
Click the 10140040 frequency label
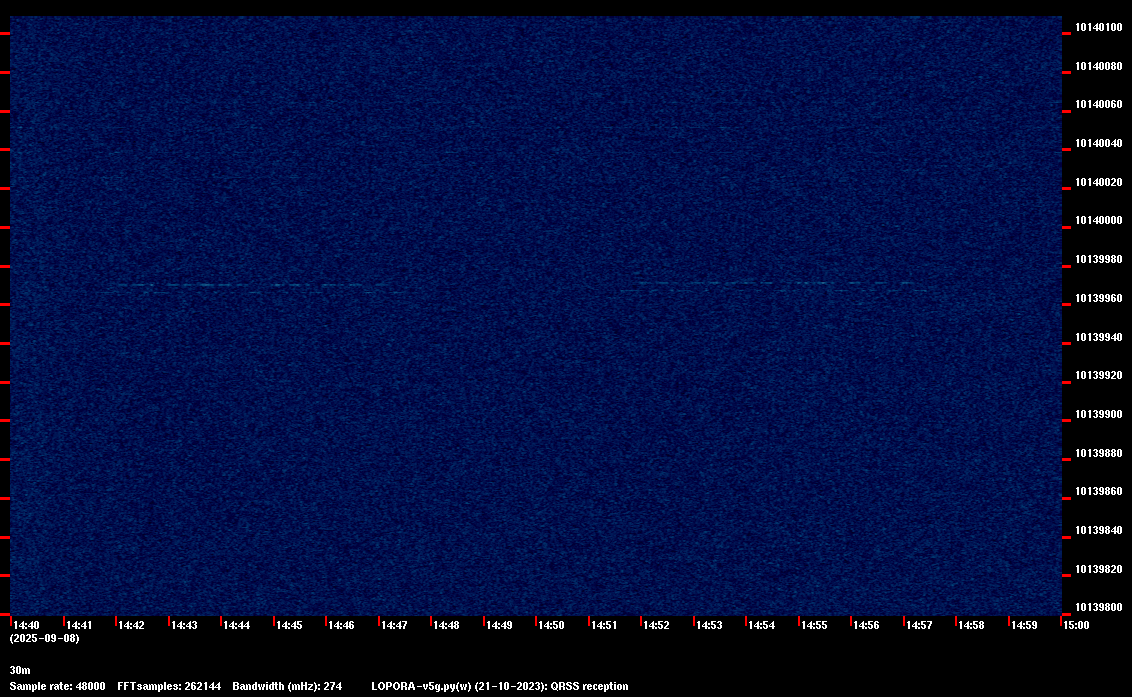click(1098, 144)
